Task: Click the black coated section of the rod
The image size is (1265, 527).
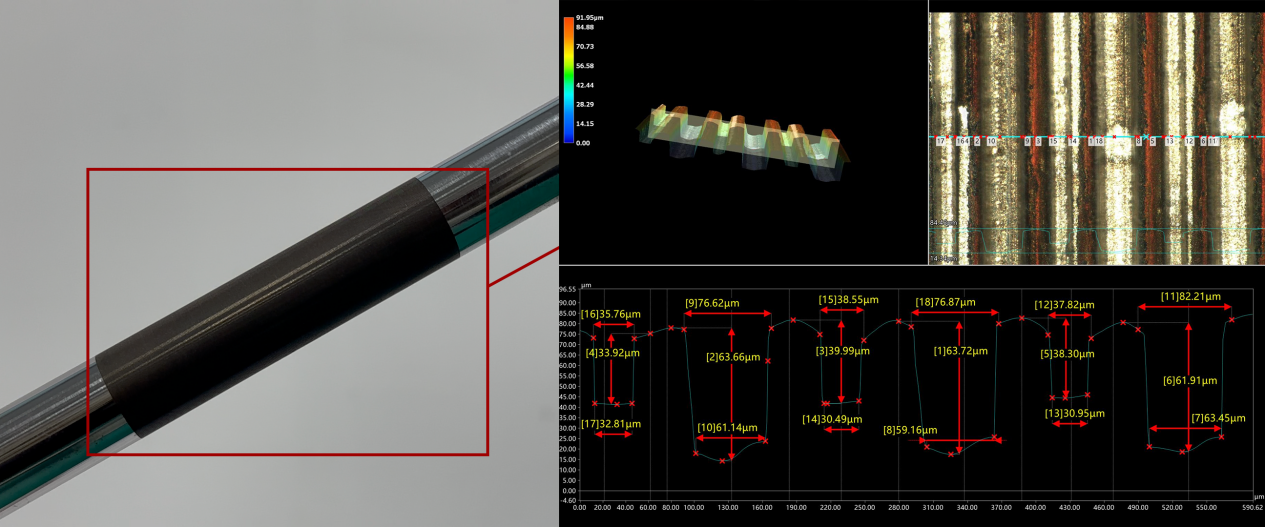Action: click(x=280, y=306)
